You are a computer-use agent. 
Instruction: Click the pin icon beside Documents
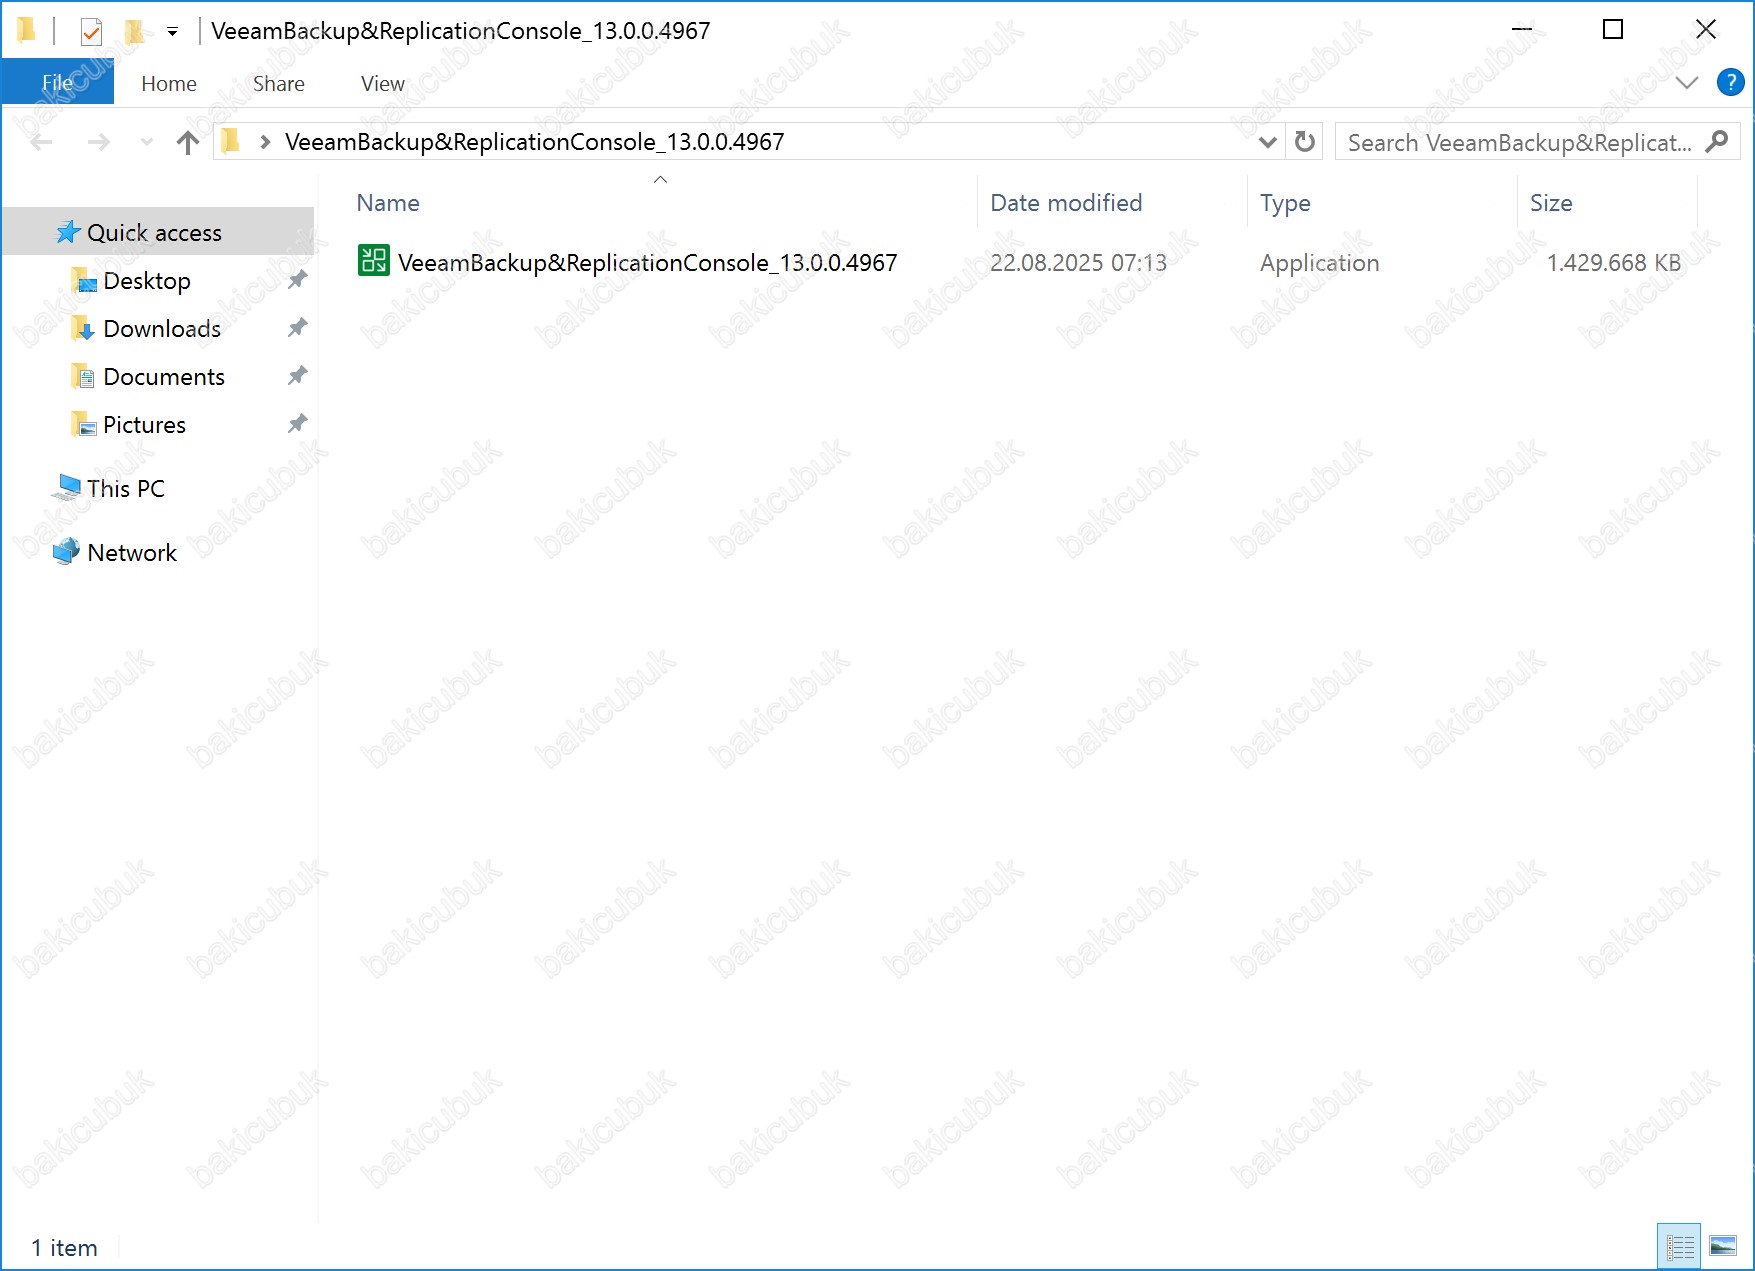(x=297, y=376)
